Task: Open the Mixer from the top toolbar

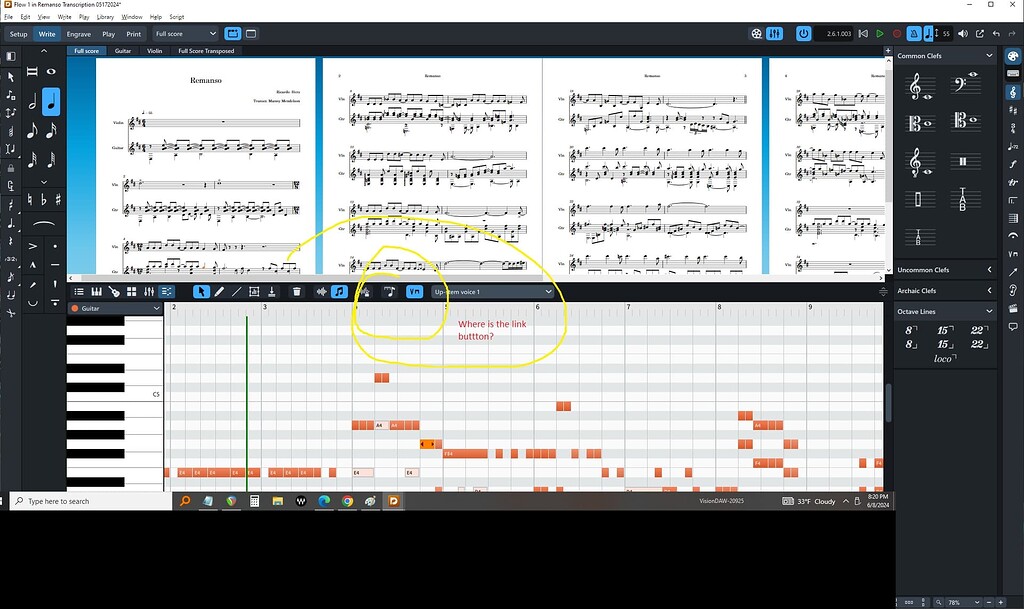Action: [773, 33]
